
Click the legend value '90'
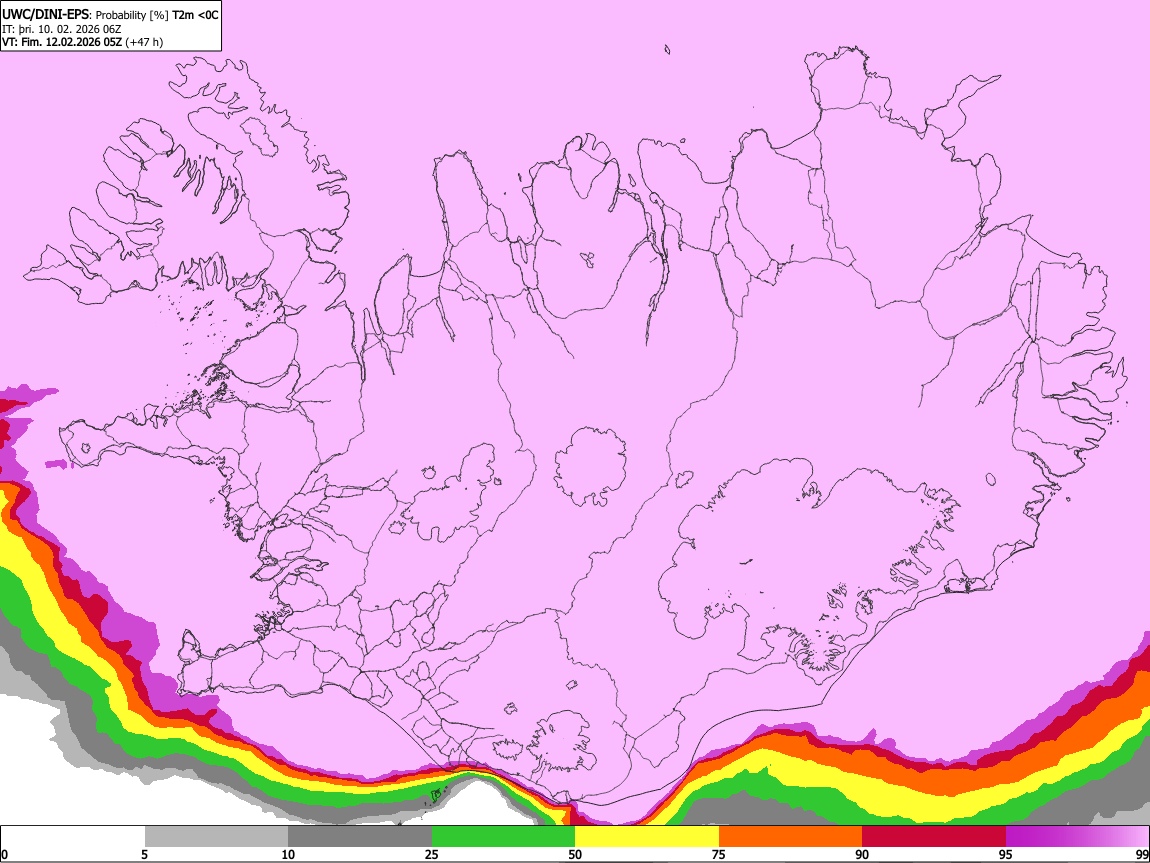pos(862,854)
